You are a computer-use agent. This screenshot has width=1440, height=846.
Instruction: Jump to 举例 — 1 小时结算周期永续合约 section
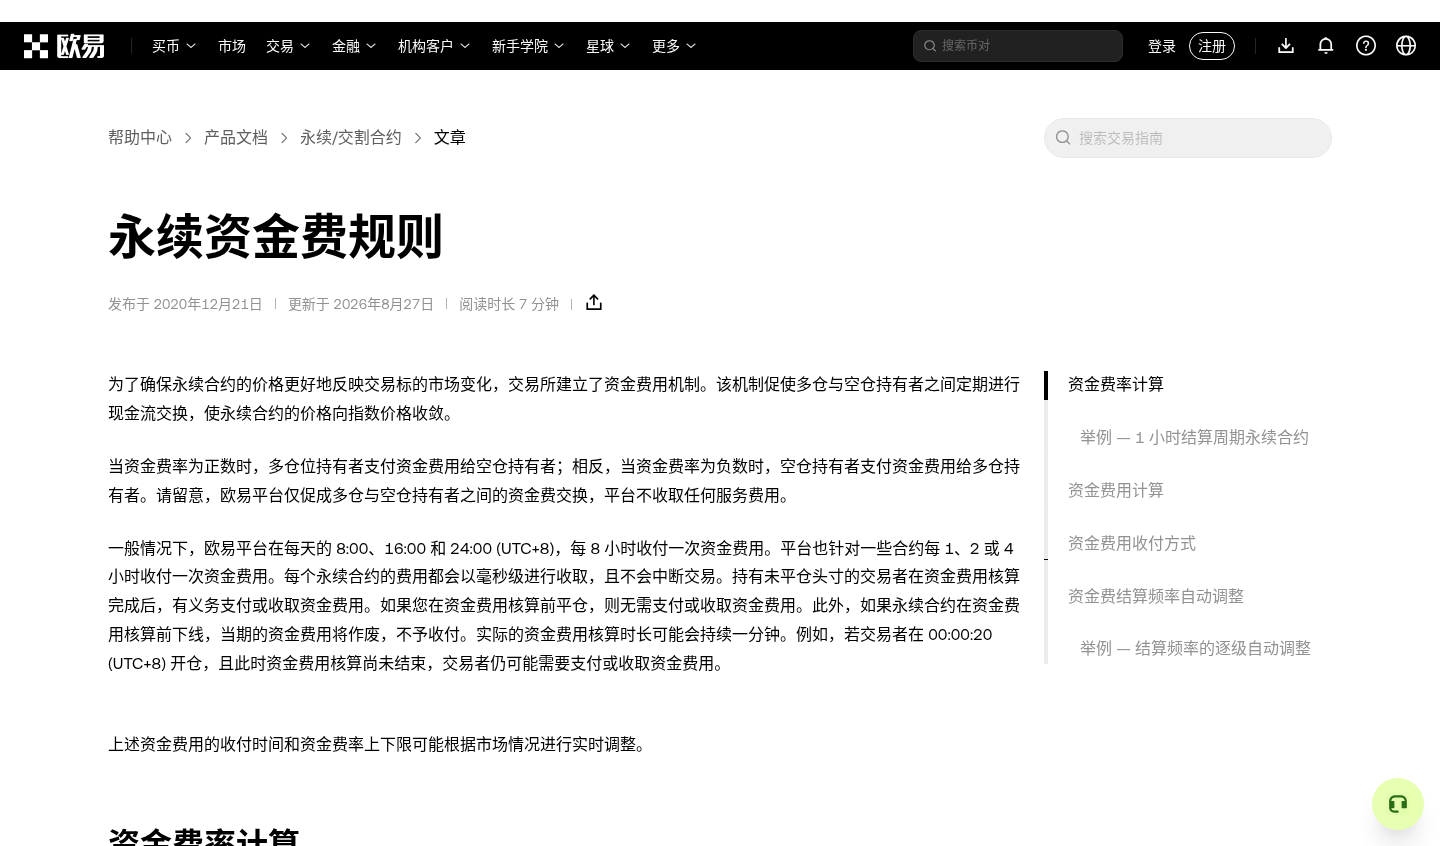pyautogui.click(x=1194, y=437)
